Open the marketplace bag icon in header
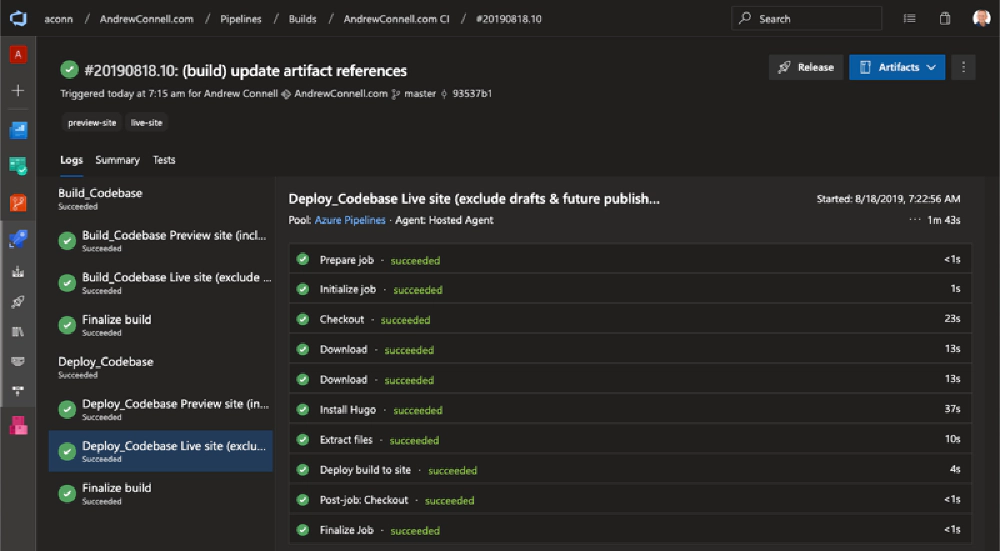Image resolution: width=1000 pixels, height=551 pixels. (945, 18)
